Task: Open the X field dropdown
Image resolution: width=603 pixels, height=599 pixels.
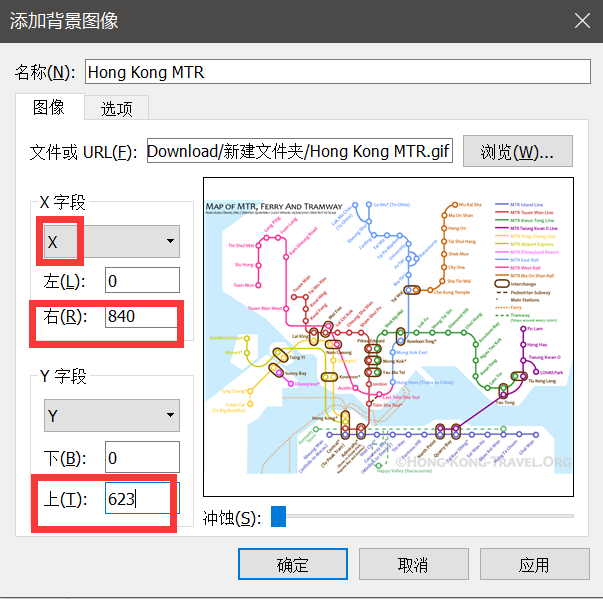Action: tap(112, 241)
